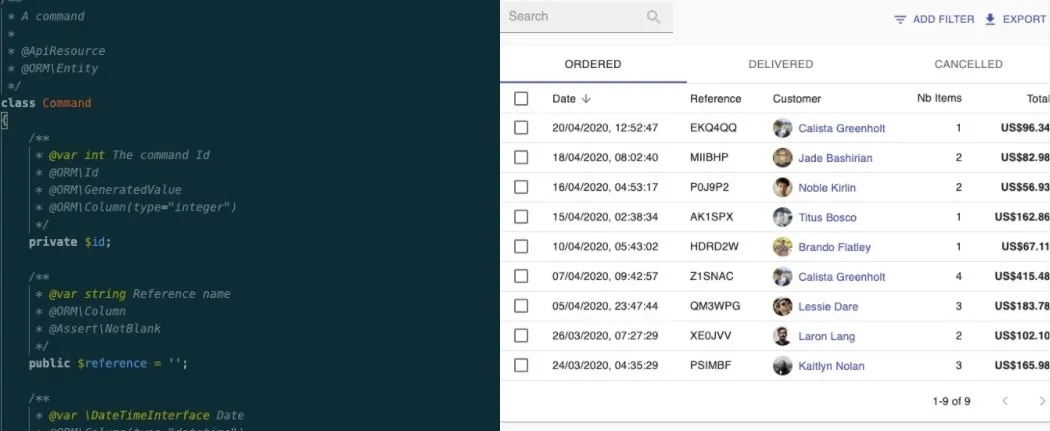Click the search magnifier icon

pos(654,17)
